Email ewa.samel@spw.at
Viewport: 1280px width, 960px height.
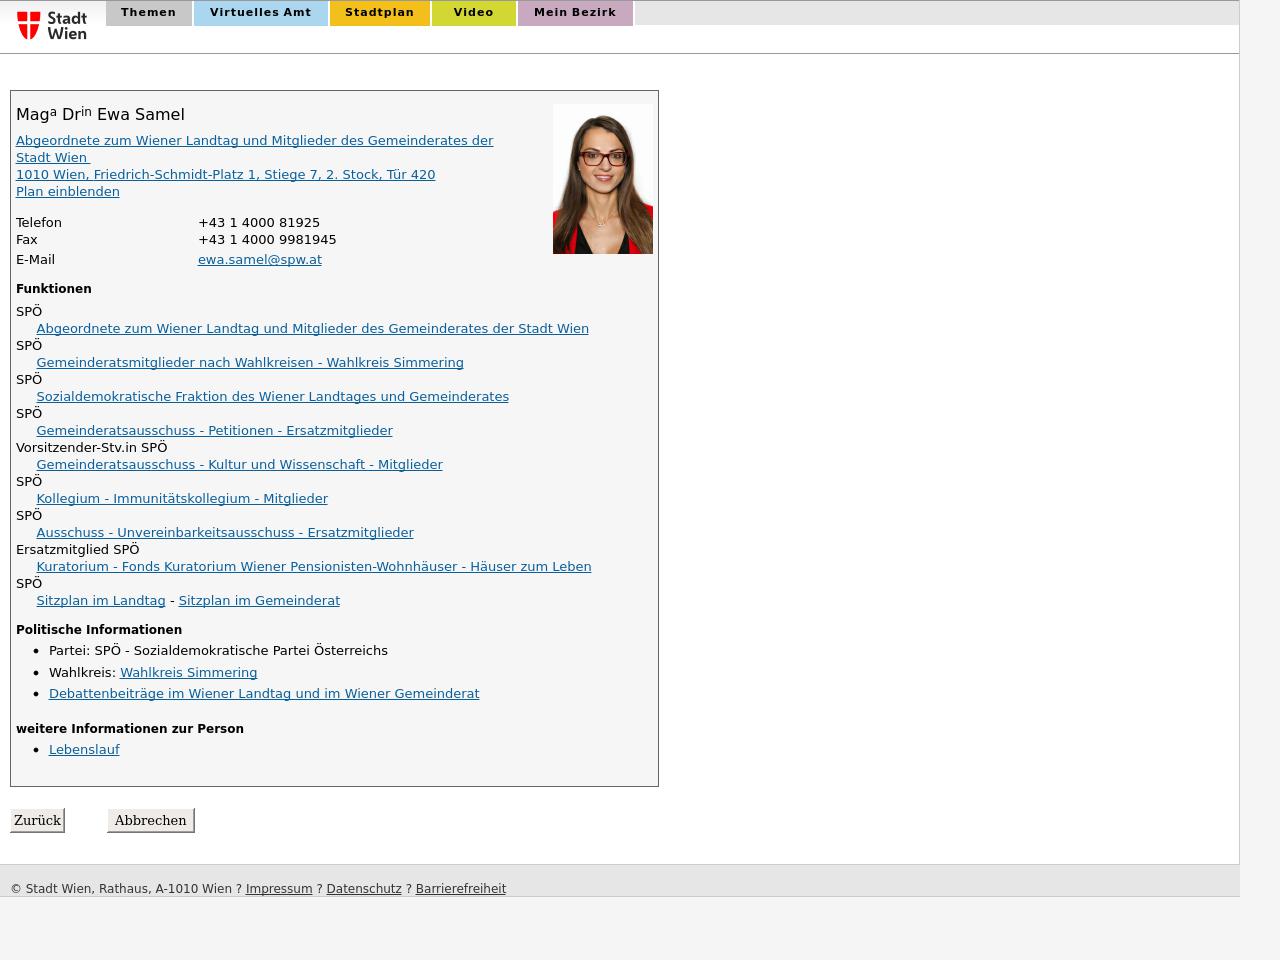point(260,259)
